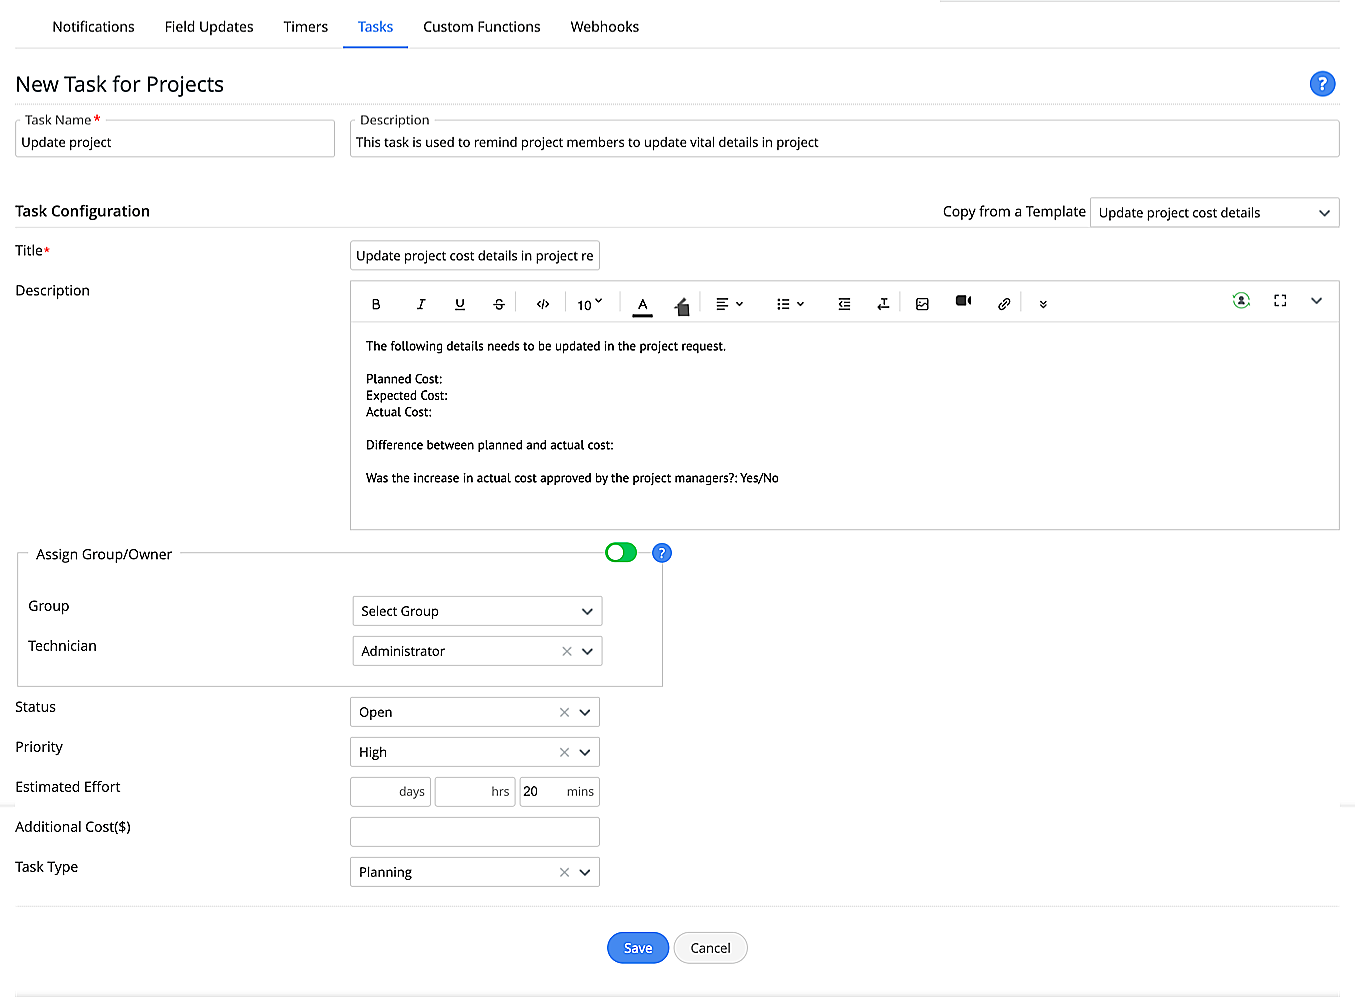This screenshot has height=997, width=1355.
Task: Choose a font color in the editor
Action: point(642,304)
